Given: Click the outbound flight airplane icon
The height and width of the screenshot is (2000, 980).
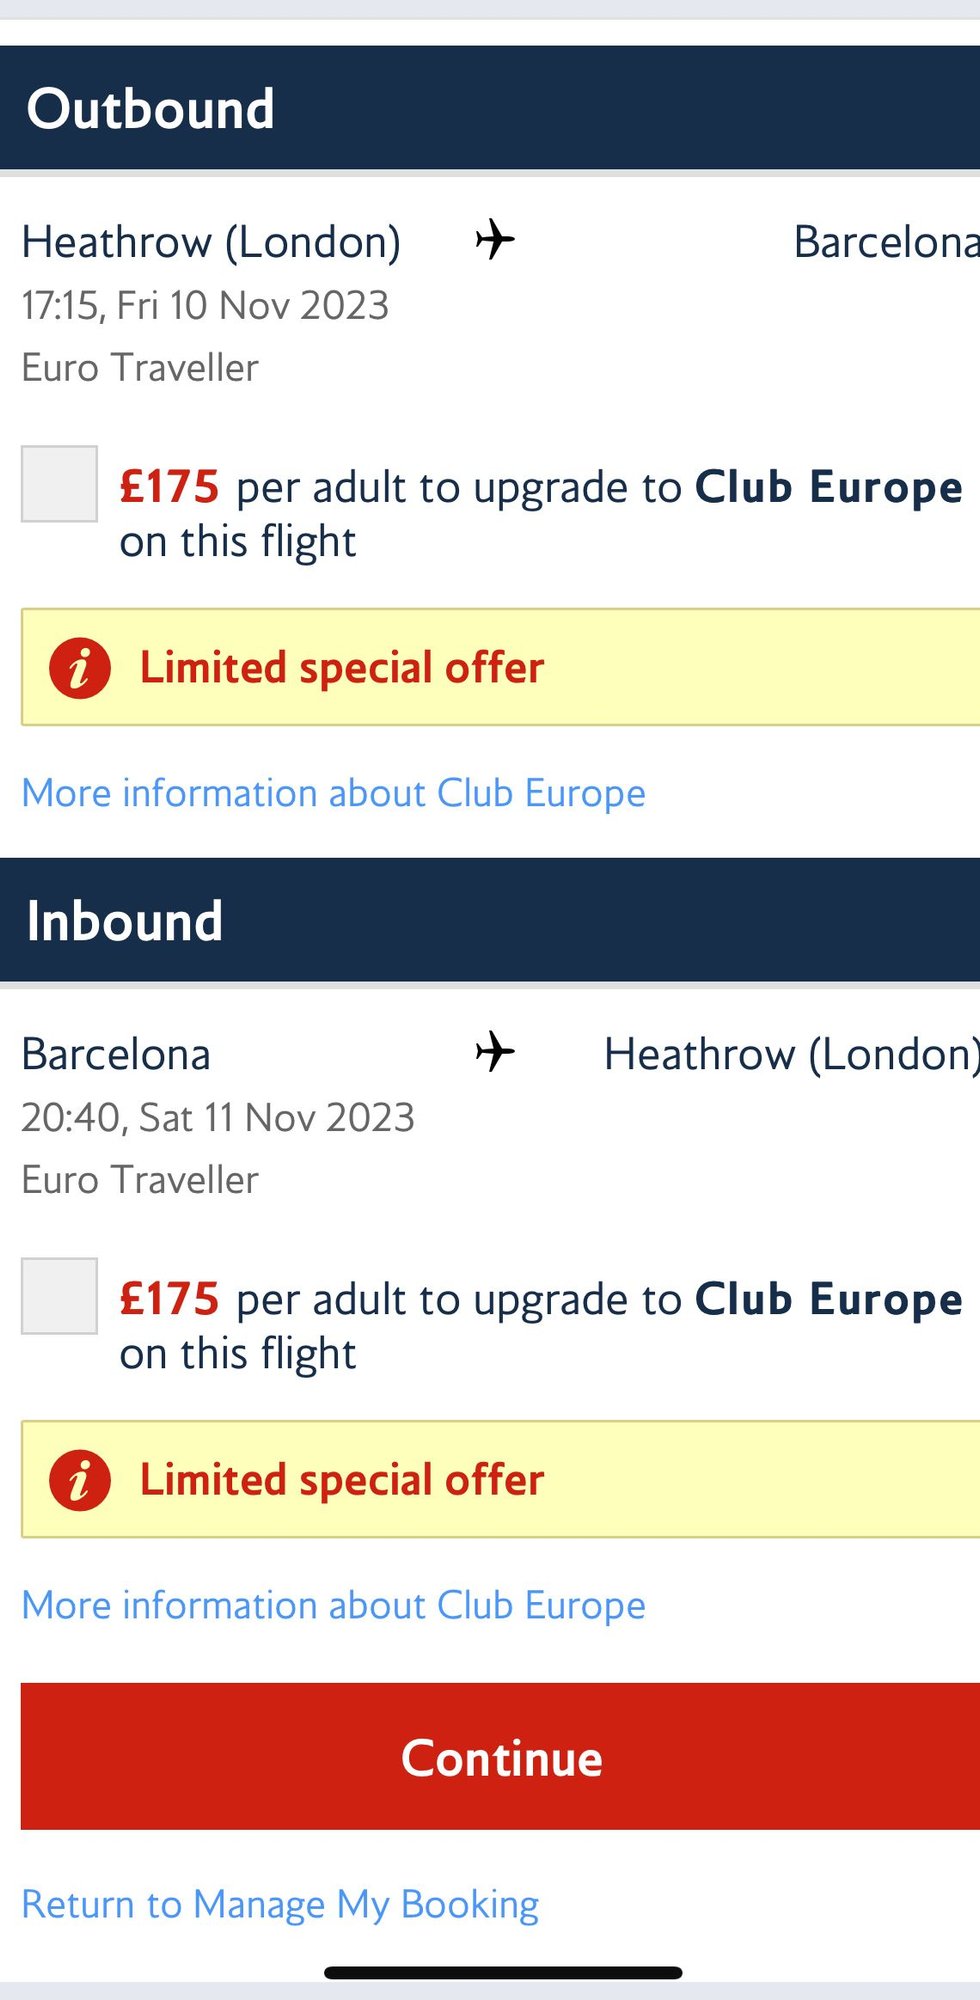Looking at the screenshot, I should 495,240.
